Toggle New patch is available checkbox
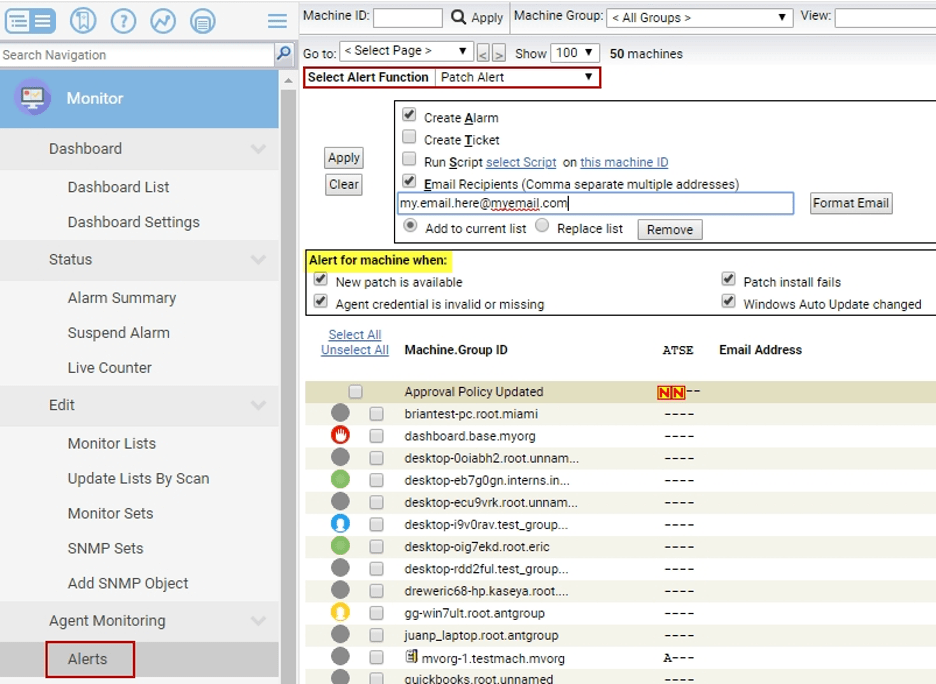 [321, 279]
